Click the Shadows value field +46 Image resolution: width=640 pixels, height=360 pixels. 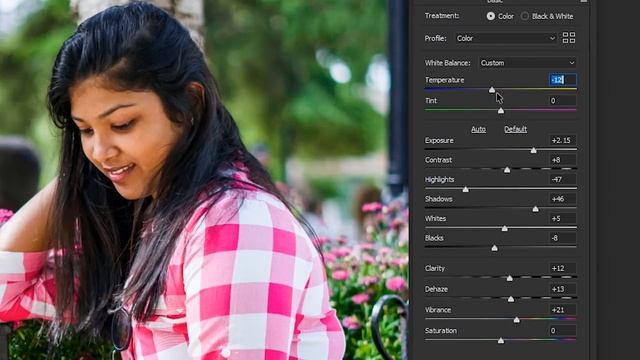(562, 199)
